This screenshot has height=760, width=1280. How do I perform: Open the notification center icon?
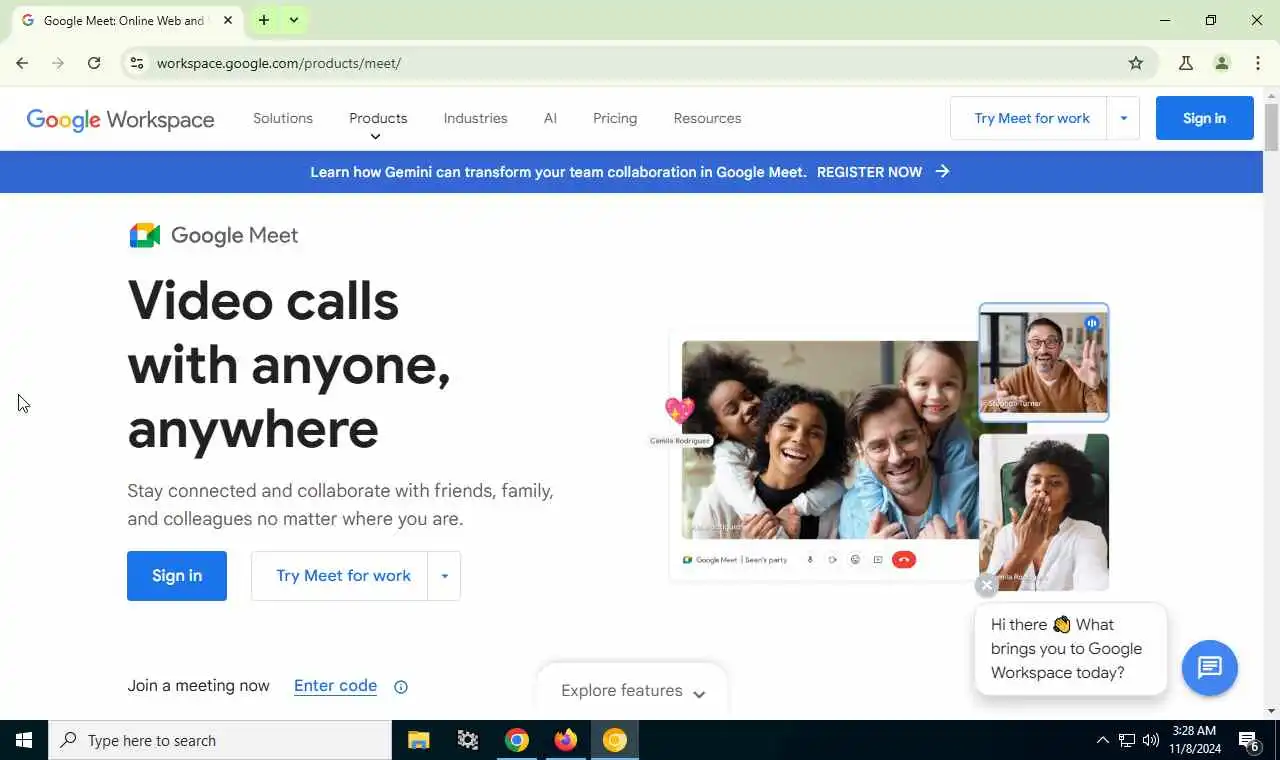(x=1249, y=741)
